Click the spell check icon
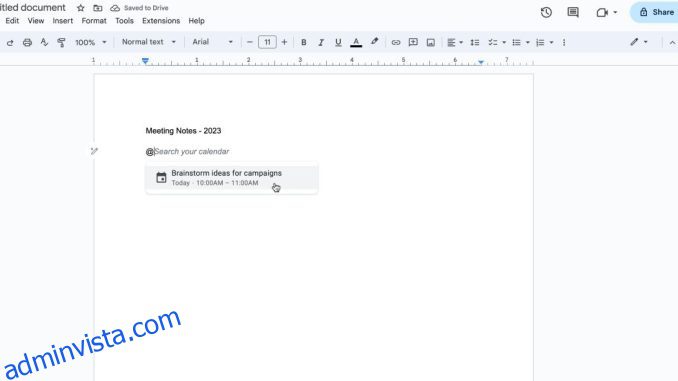678x381 pixels. [x=44, y=42]
